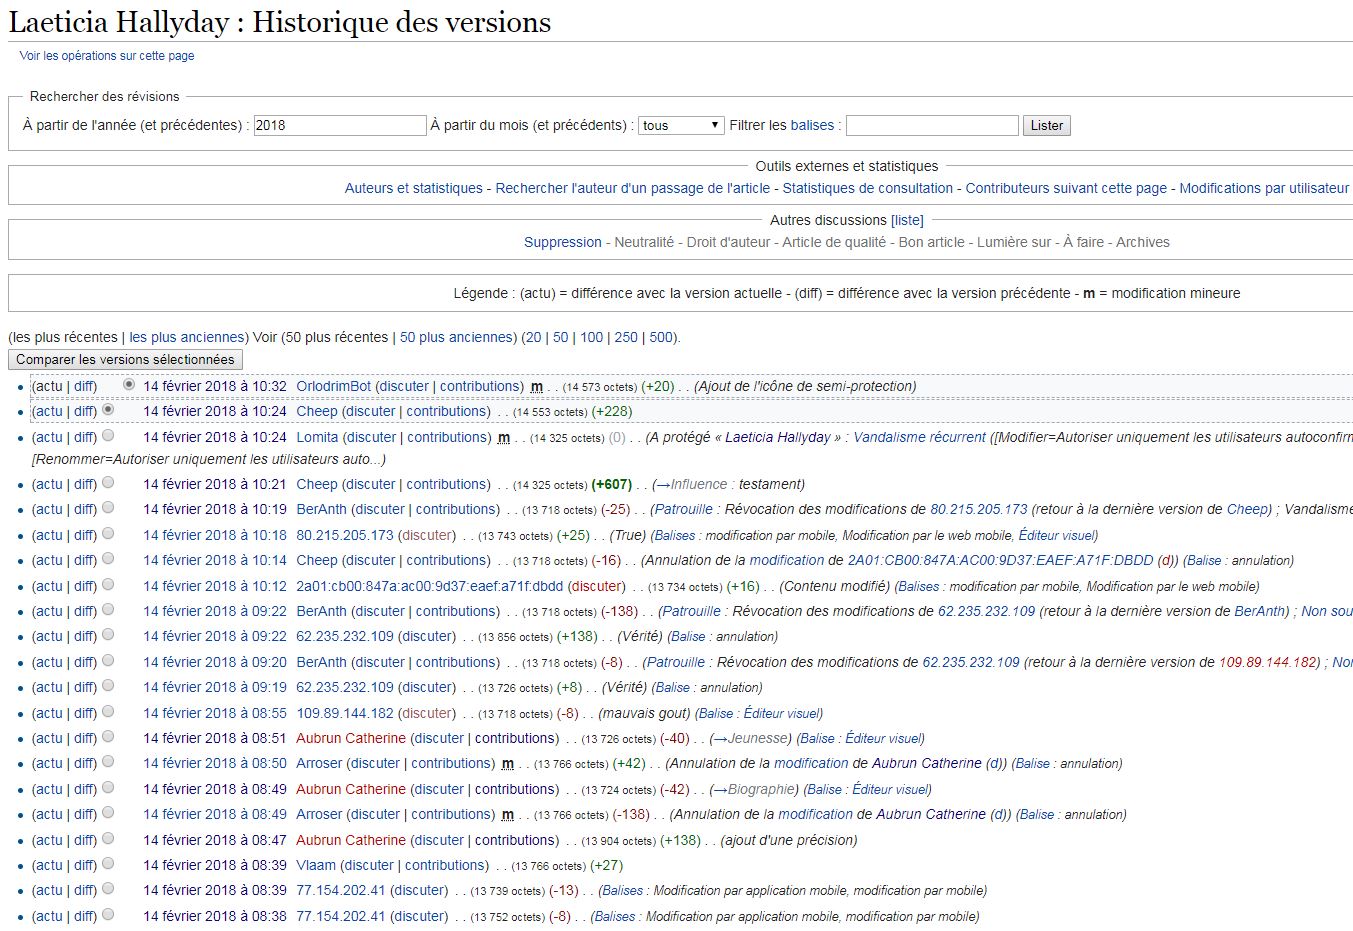
Task: Open 2a01:cb00:847a:ac00:9d37:eaef:a71f:dbdd user link
Action: (x=430, y=586)
